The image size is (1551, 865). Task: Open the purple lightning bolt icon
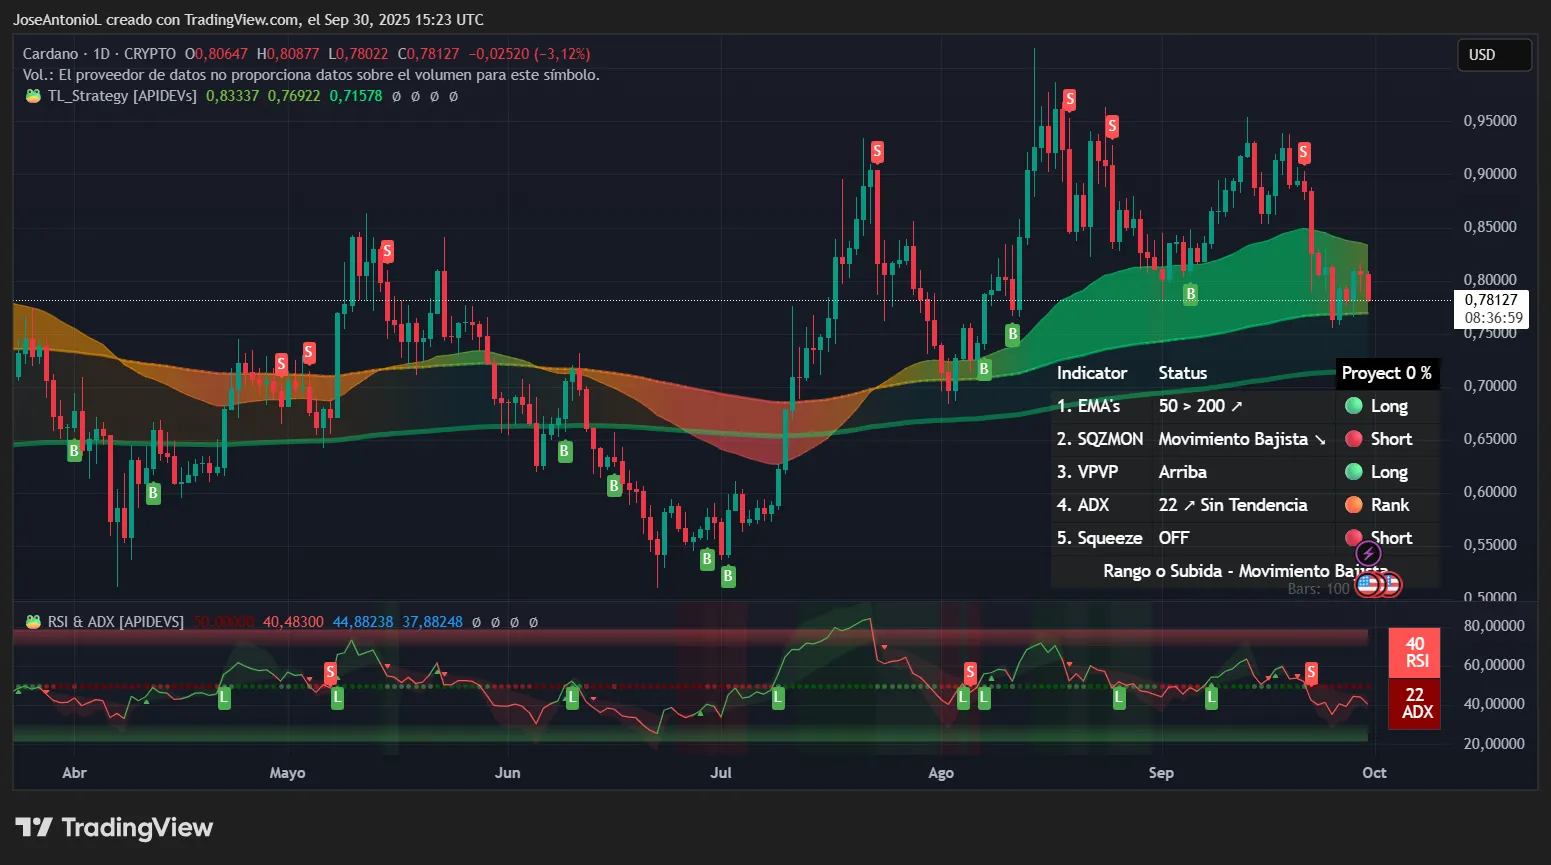(1367, 553)
